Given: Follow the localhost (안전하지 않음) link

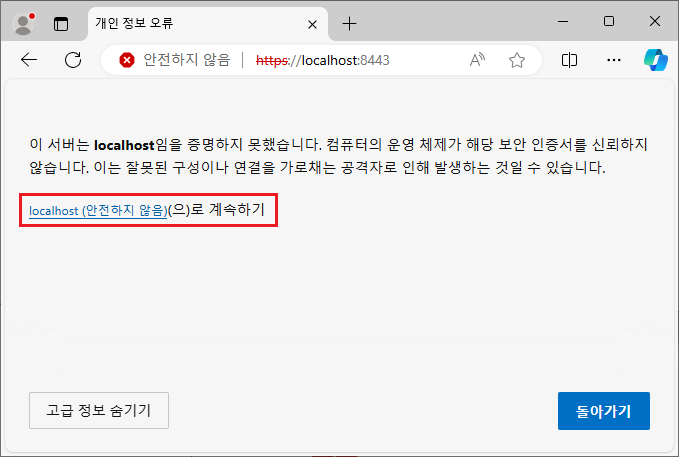Looking at the screenshot, I should click(x=98, y=211).
